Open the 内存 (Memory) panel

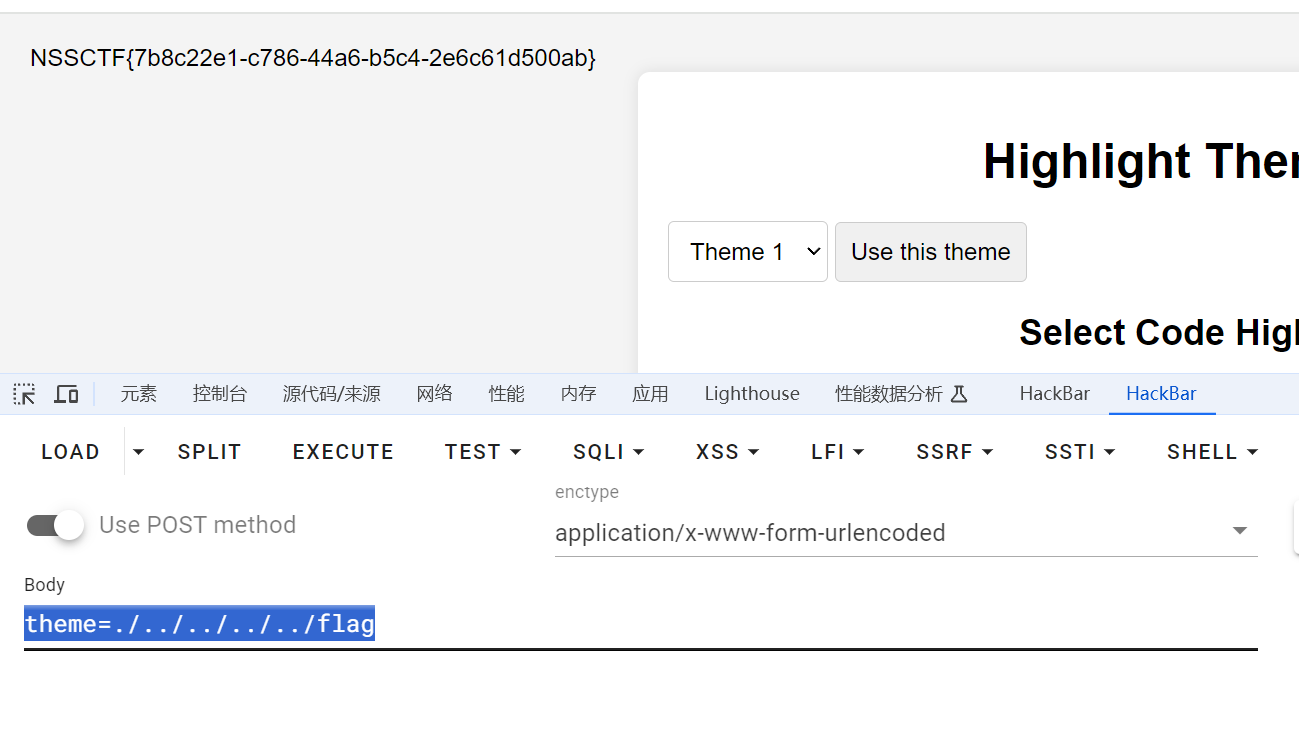pyautogui.click(x=578, y=393)
